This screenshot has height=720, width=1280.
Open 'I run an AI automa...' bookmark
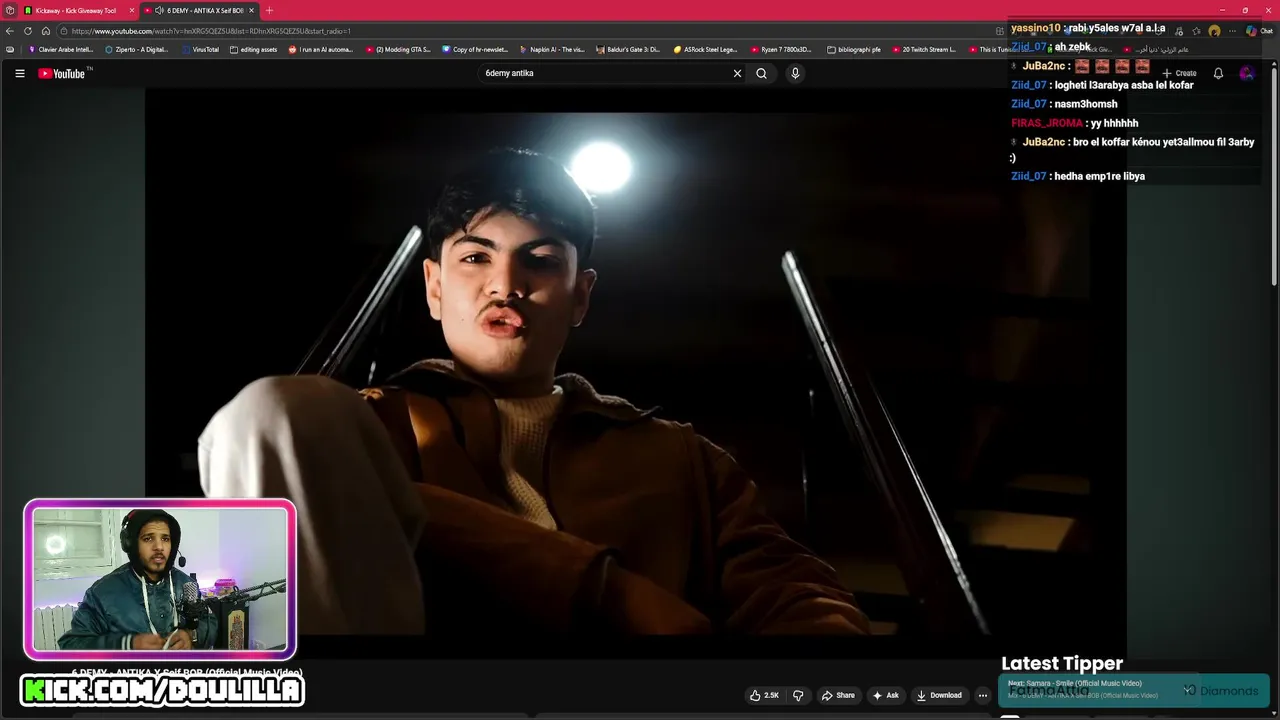click(x=321, y=49)
